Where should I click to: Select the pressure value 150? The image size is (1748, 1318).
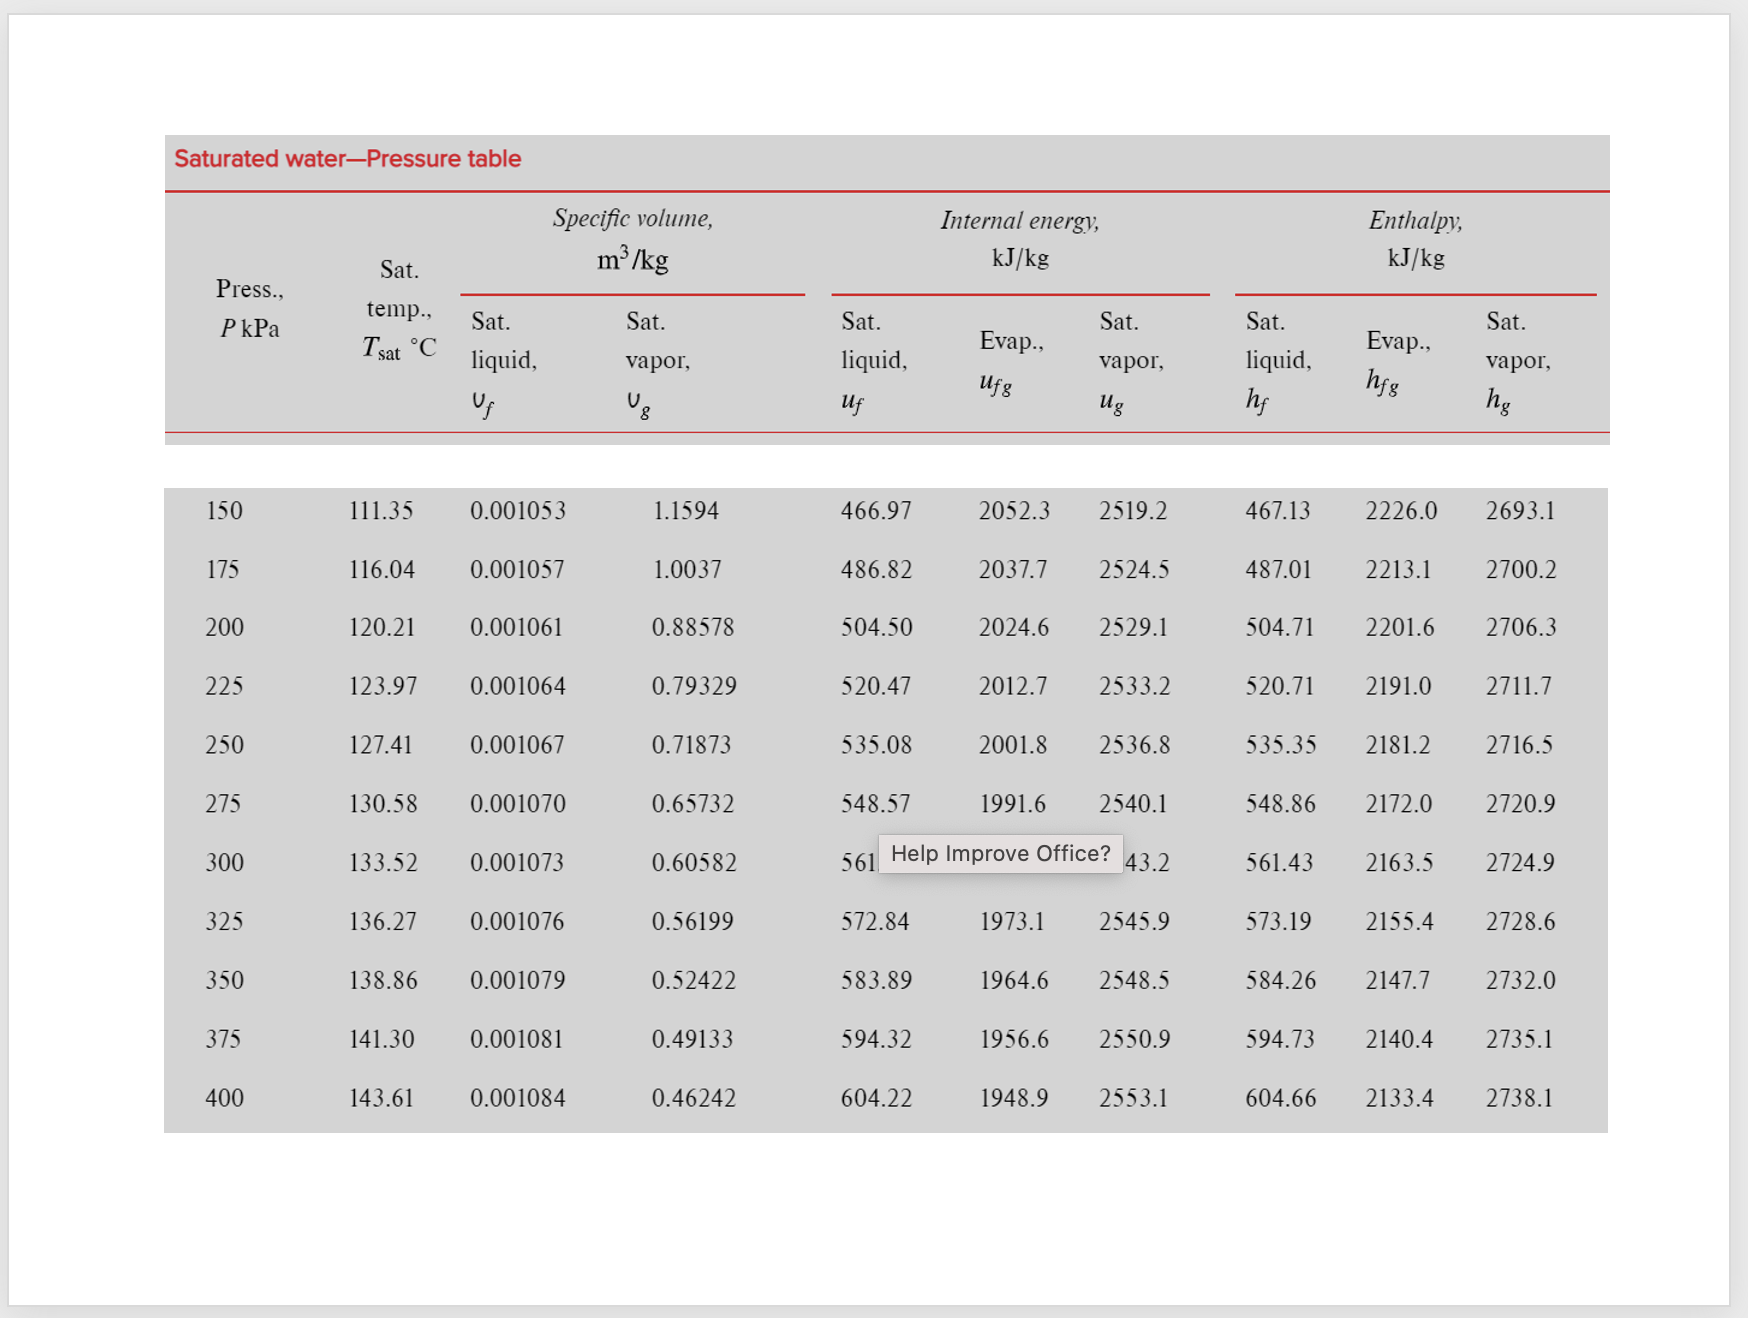point(224,511)
